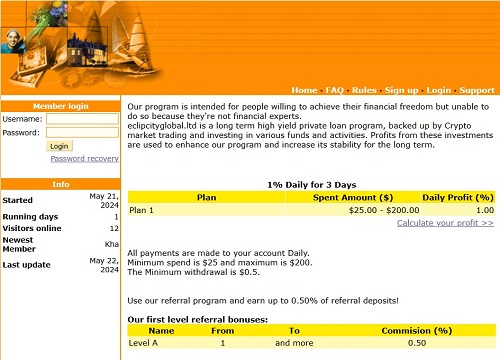Focus the Password input field
Screen dimensions: 500x360
point(82,132)
